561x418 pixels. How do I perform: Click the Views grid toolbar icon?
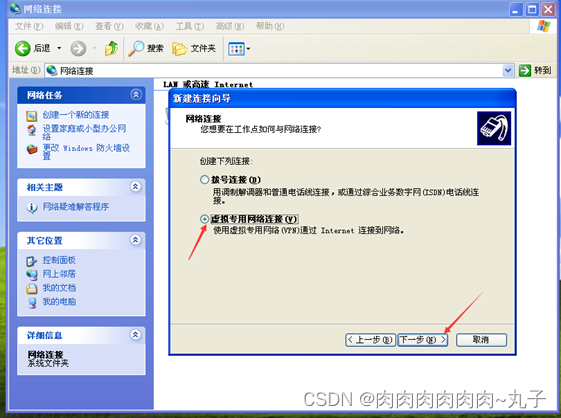coord(236,49)
